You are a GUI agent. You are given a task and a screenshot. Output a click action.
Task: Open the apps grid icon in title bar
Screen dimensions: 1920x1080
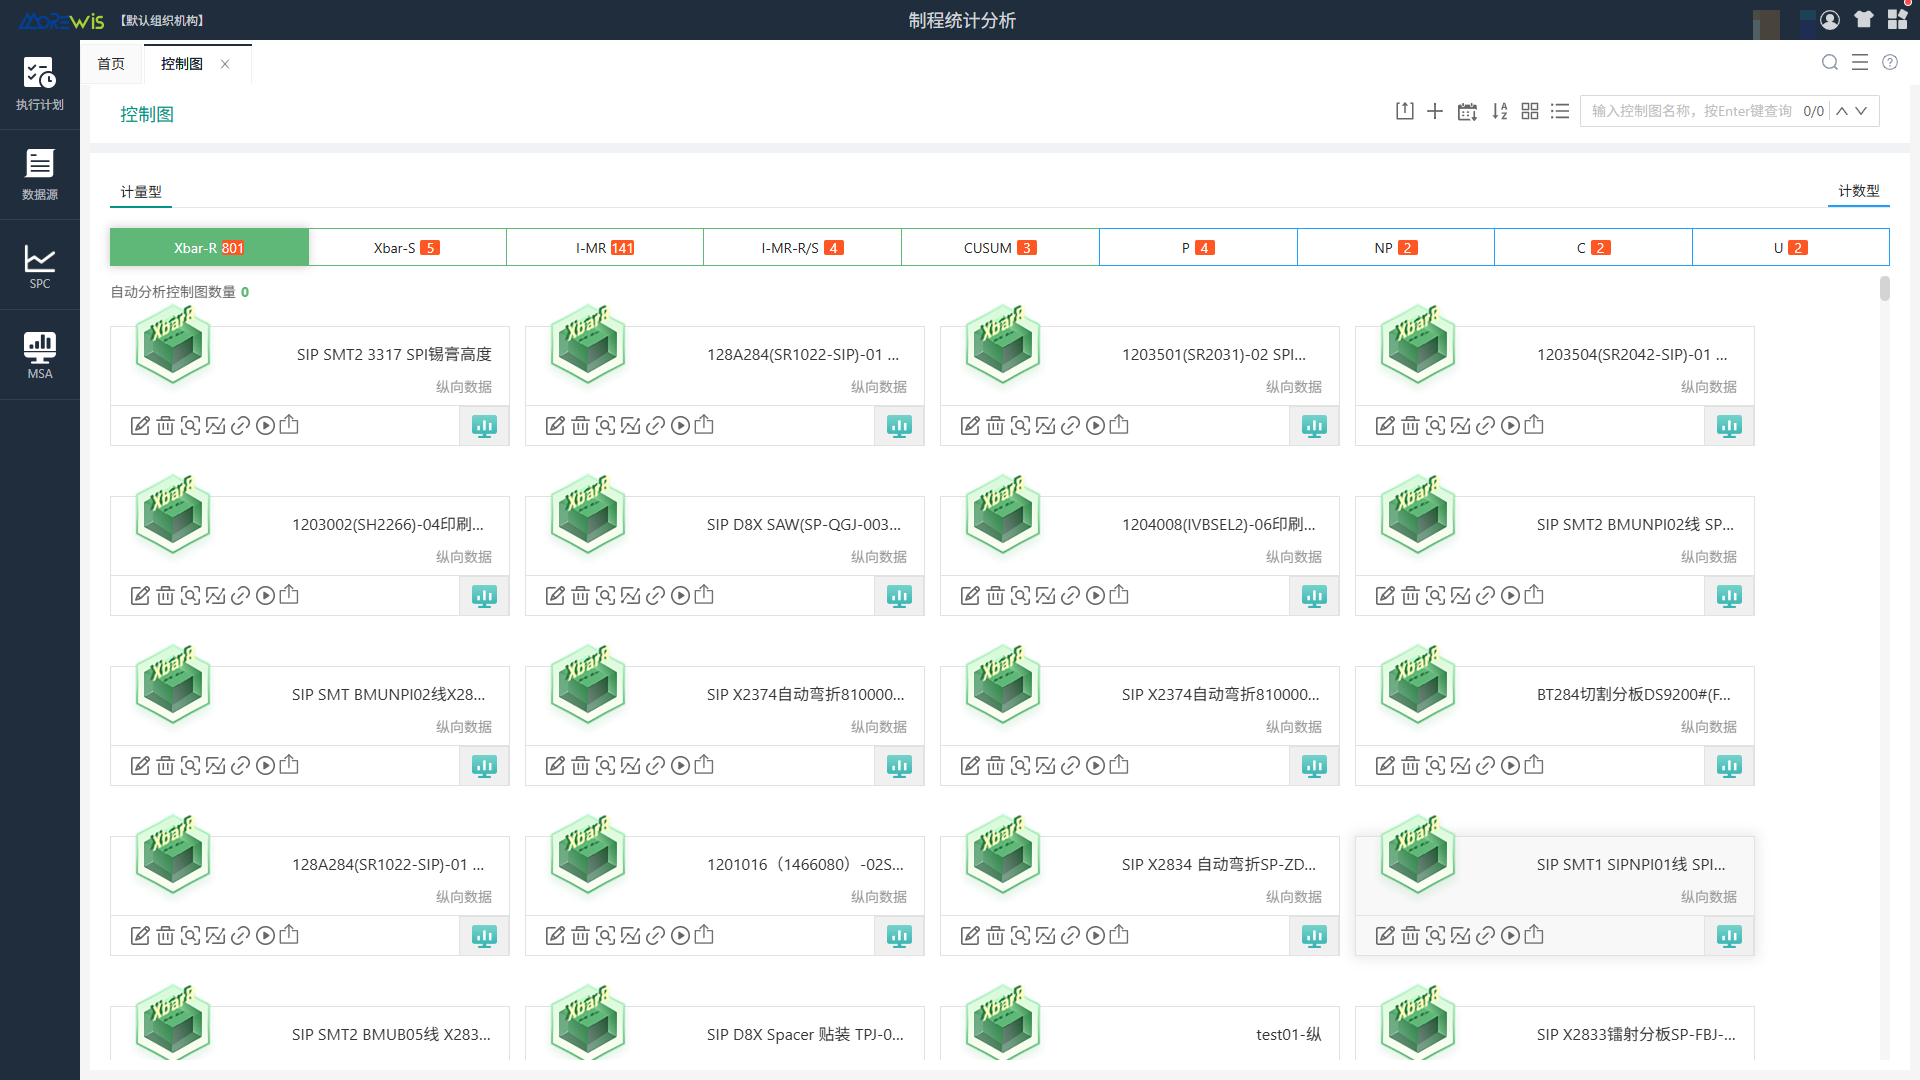tap(1897, 19)
